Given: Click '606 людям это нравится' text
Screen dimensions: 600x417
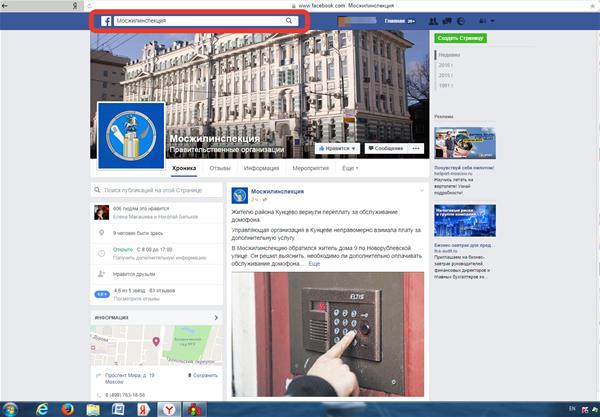Looking at the screenshot, I should click(141, 208).
